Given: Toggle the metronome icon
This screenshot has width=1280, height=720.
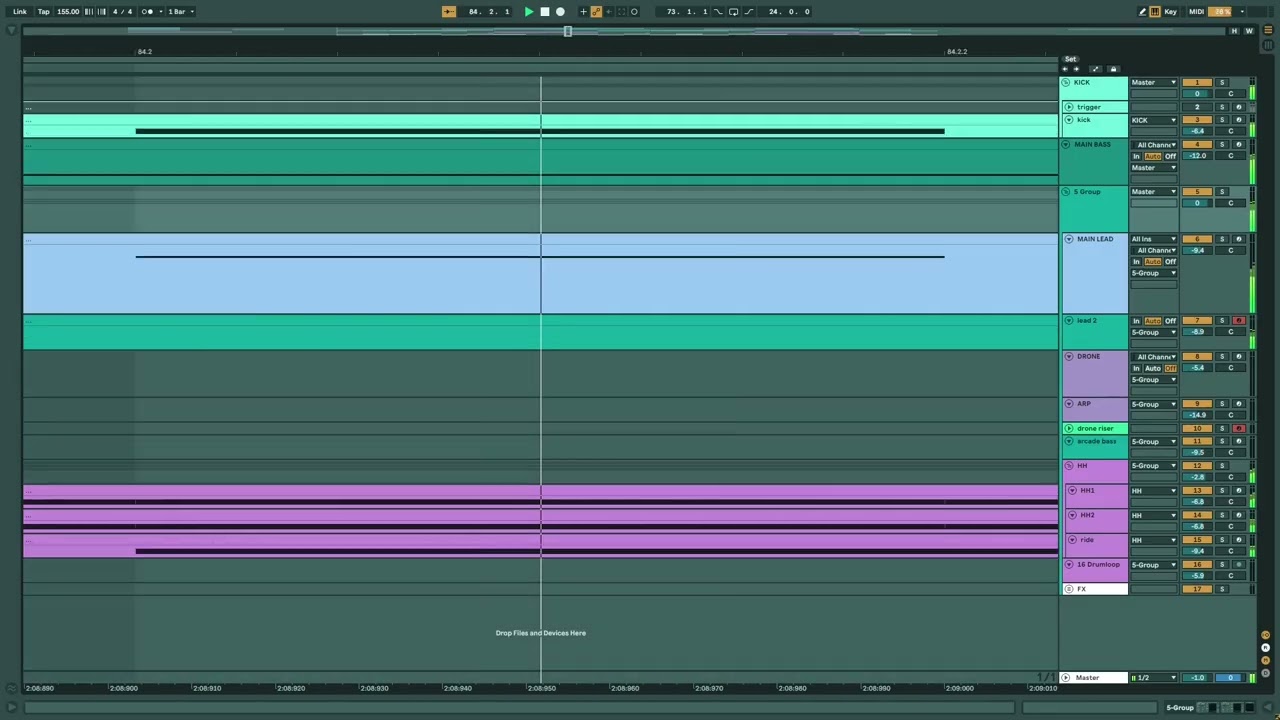Looking at the screenshot, I should click(x=148, y=12).
